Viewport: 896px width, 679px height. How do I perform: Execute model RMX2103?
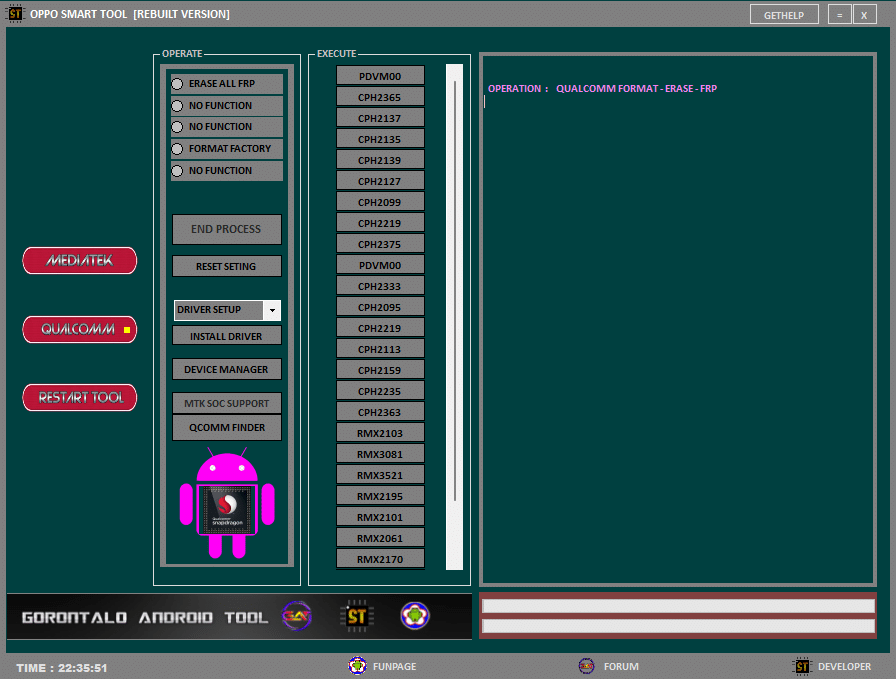[380, 433]
